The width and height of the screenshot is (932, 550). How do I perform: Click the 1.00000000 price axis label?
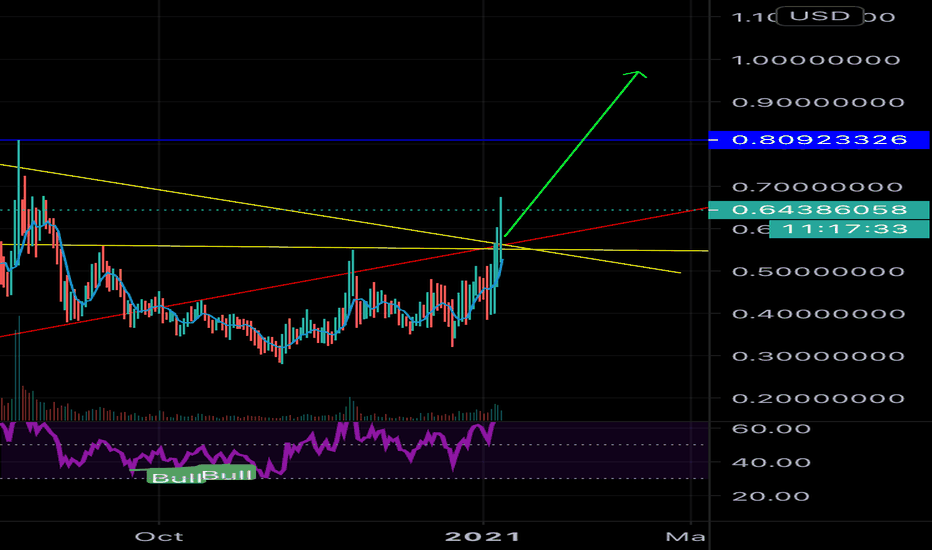[x=816, y=60]
